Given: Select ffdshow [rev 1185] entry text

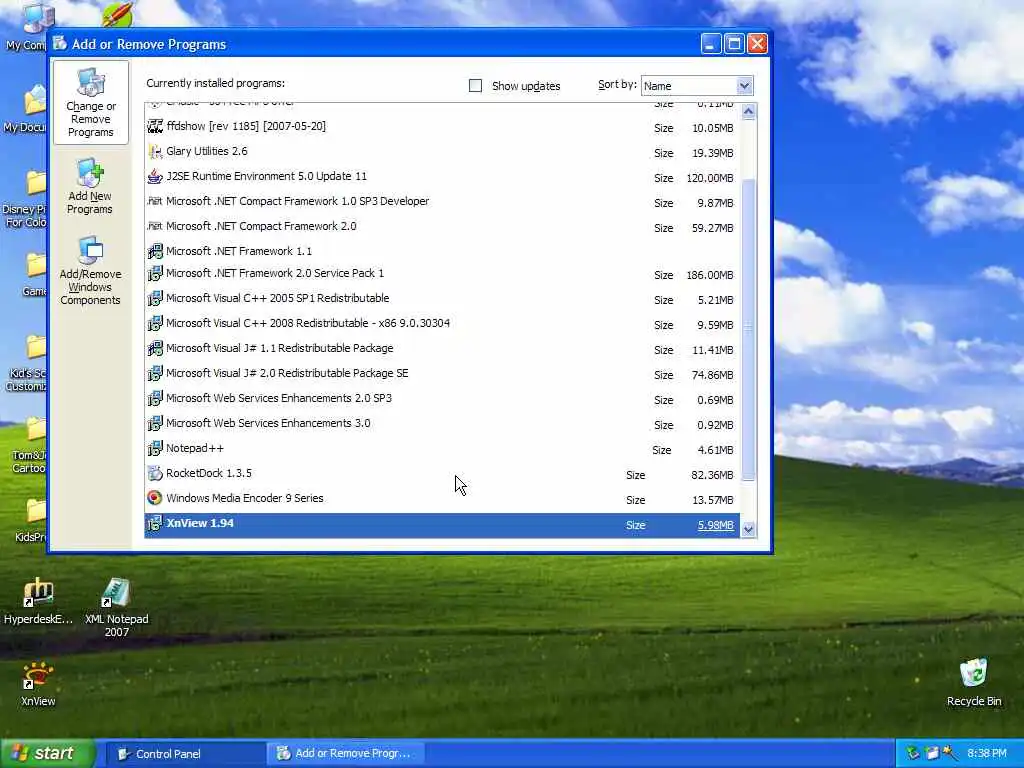Looking at the screenshot, I should coord(246,126).
